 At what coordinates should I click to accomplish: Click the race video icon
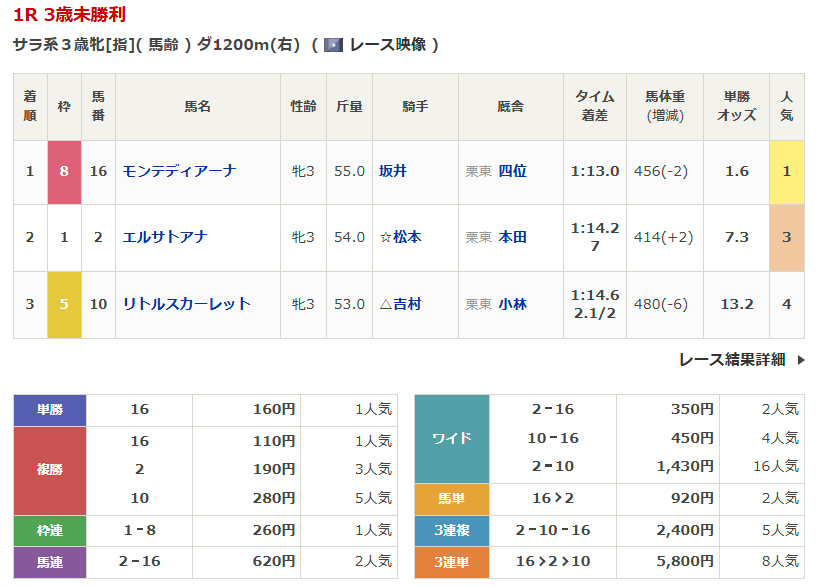pos(334,45)
